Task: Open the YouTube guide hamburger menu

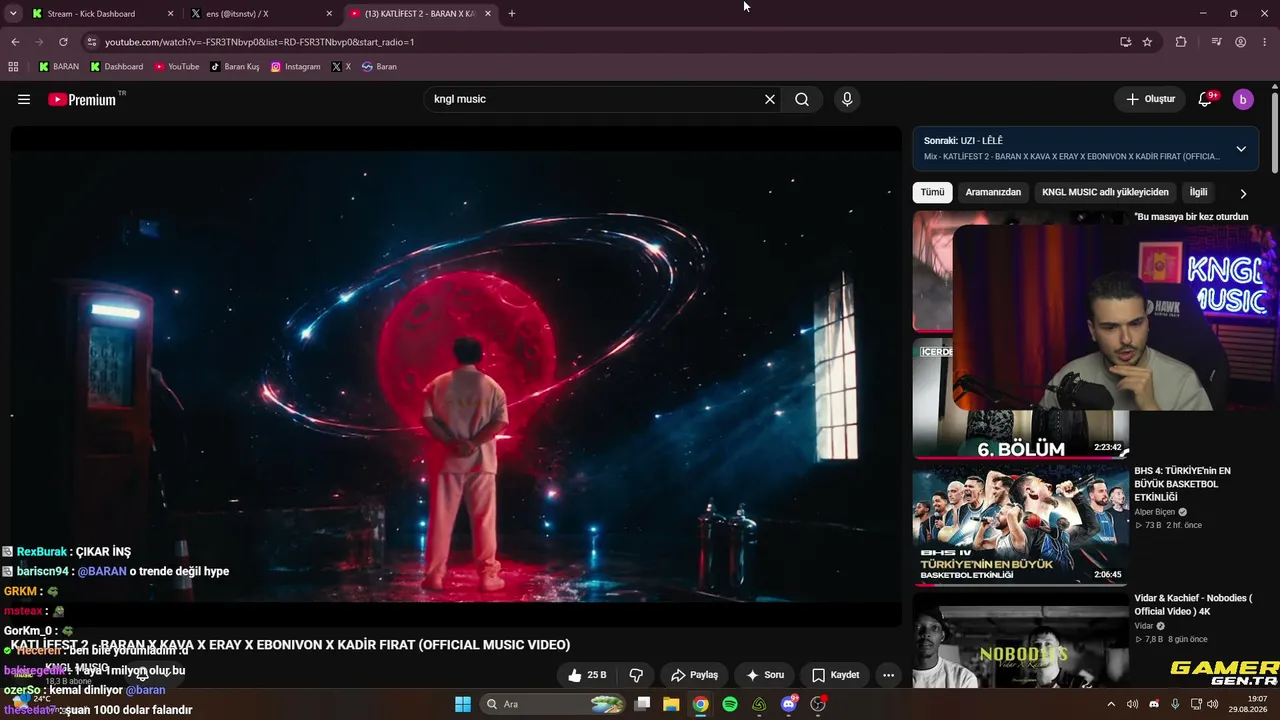Action: [x=24, y=99]
